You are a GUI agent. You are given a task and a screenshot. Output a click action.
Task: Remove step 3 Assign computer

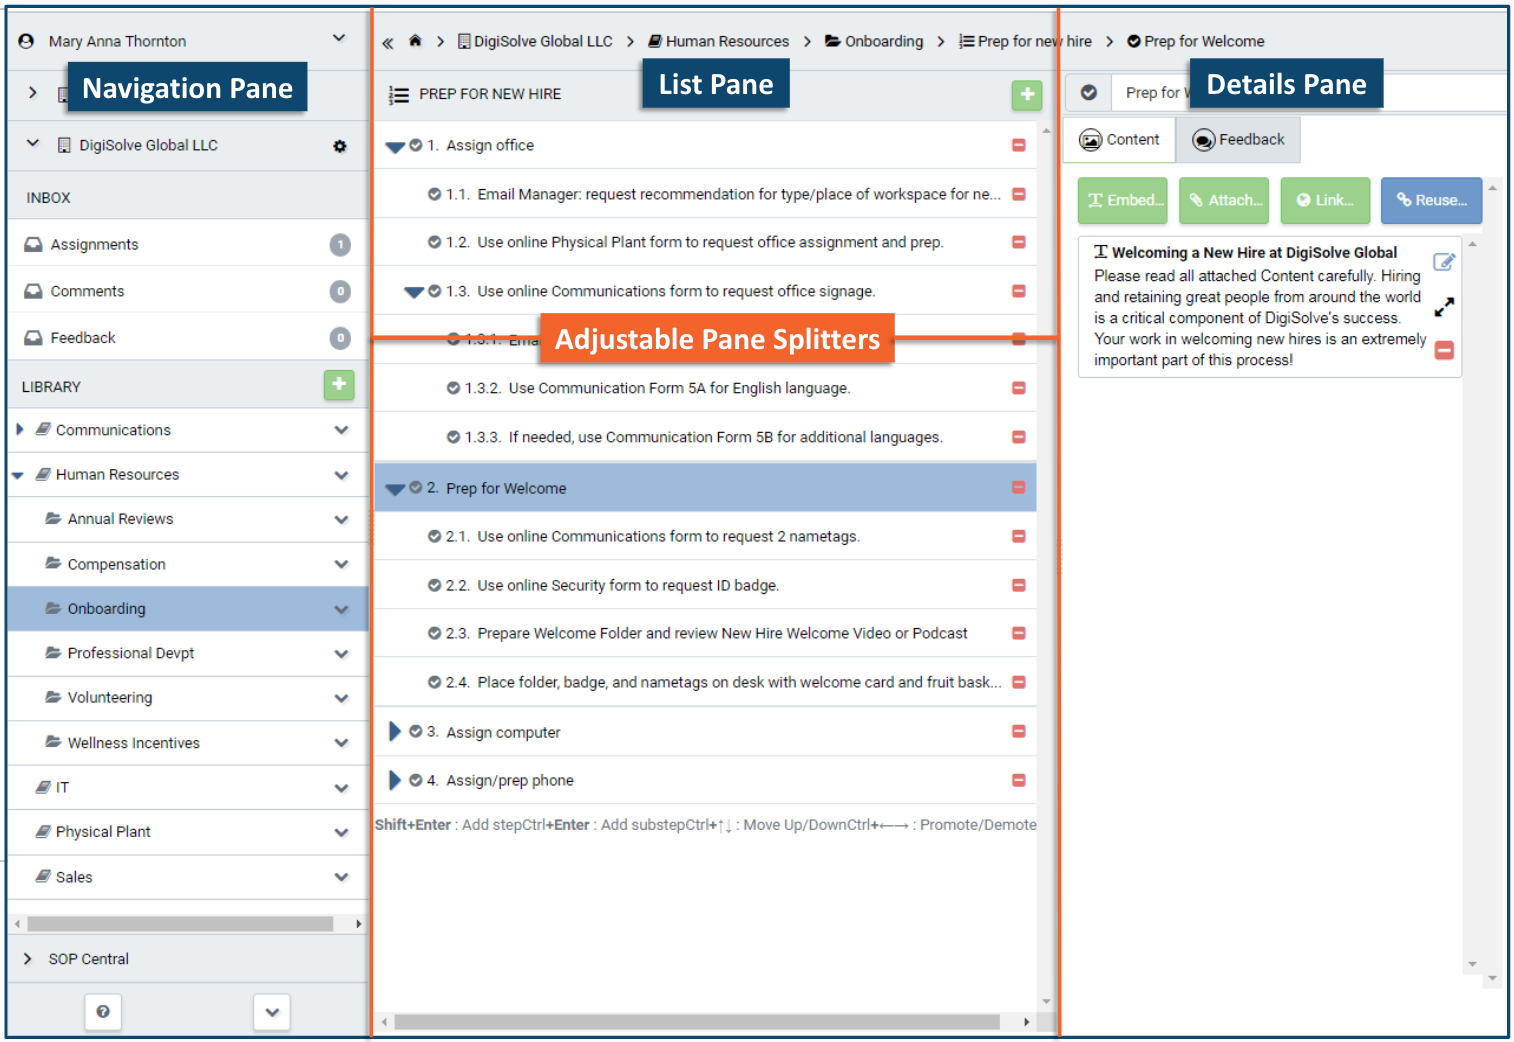(x=1019, y=731)
